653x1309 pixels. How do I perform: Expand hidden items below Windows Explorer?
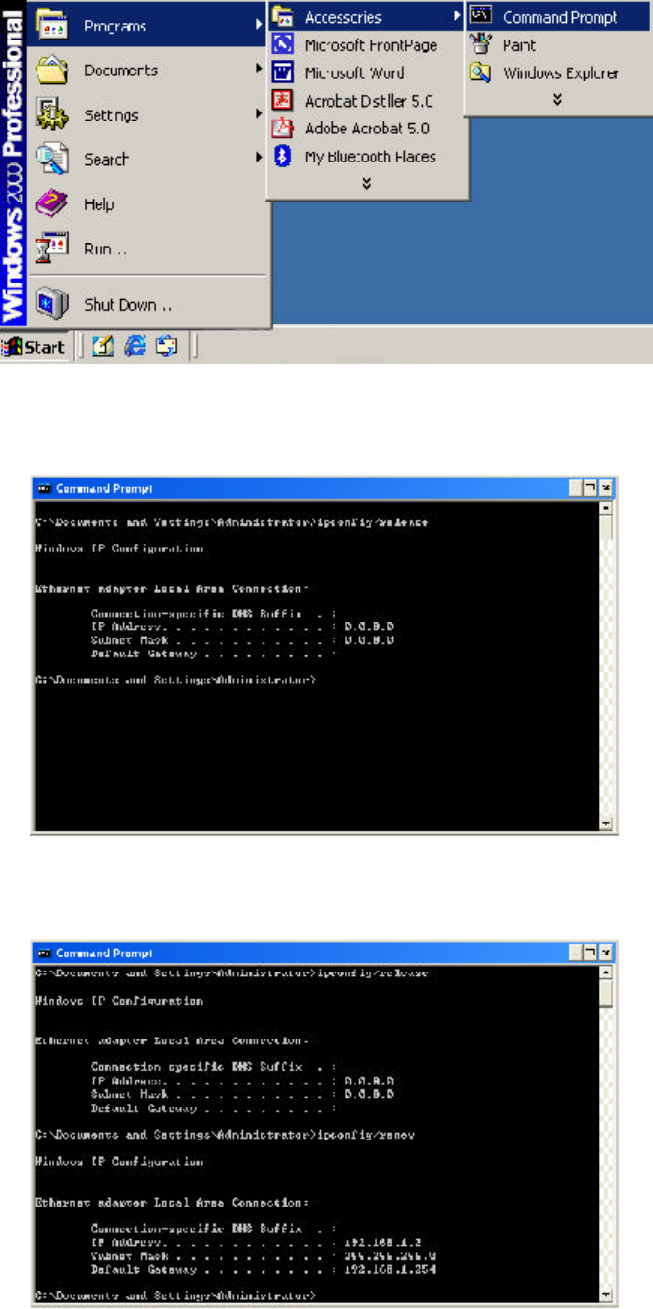[557, 99]
